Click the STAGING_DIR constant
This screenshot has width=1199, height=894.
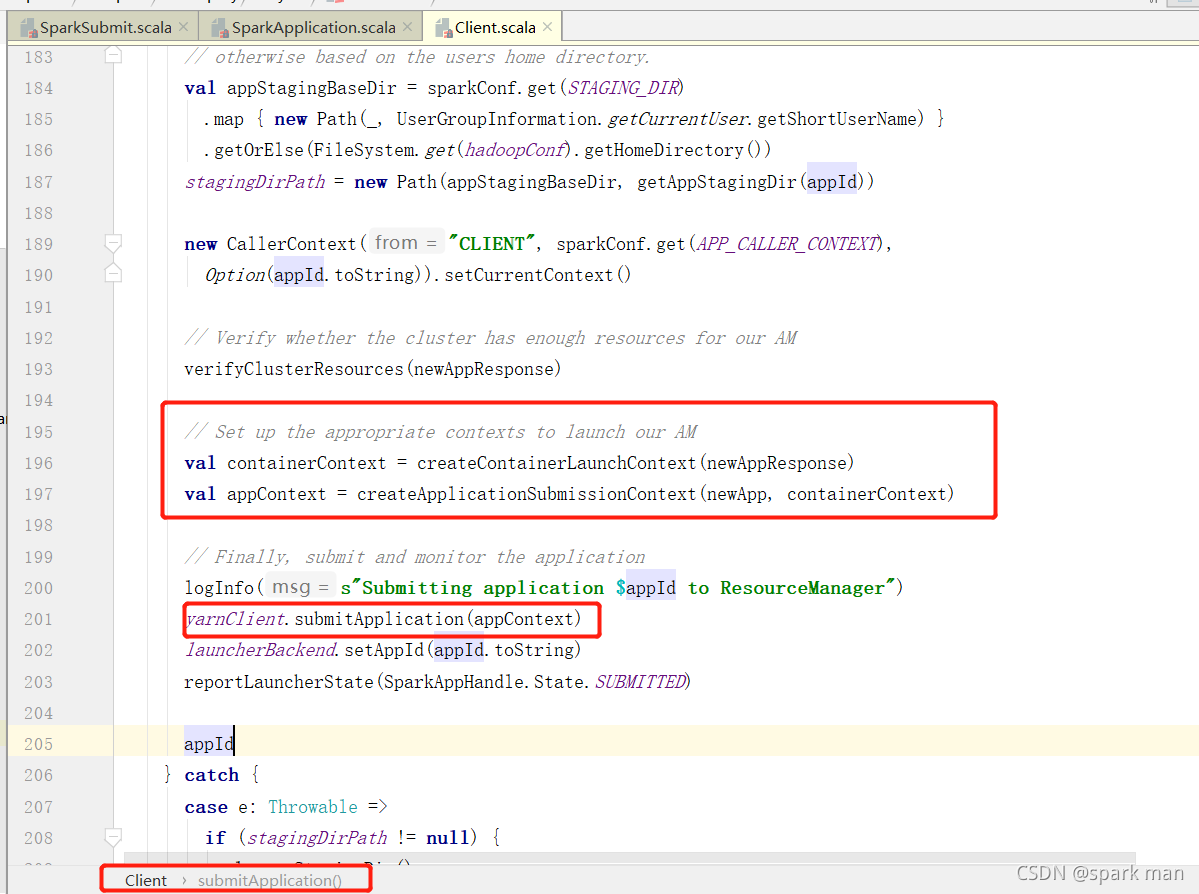[623, 88]
